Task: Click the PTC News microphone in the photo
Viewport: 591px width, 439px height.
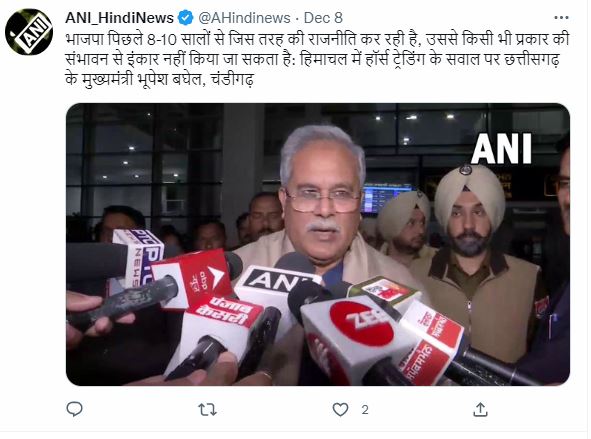Action: click(138, 257)
